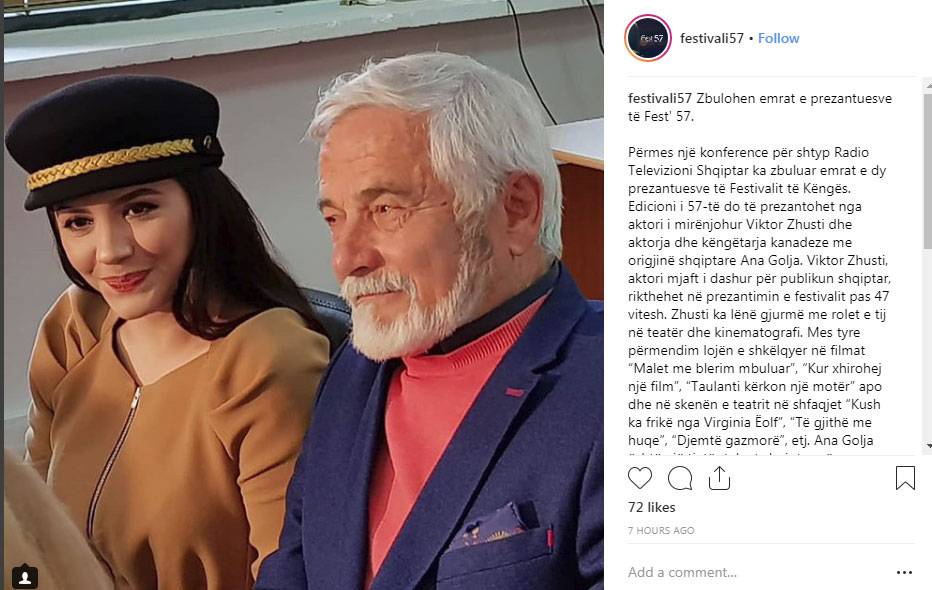Click the festivali57 name in the caption

[x=660, y=98]
